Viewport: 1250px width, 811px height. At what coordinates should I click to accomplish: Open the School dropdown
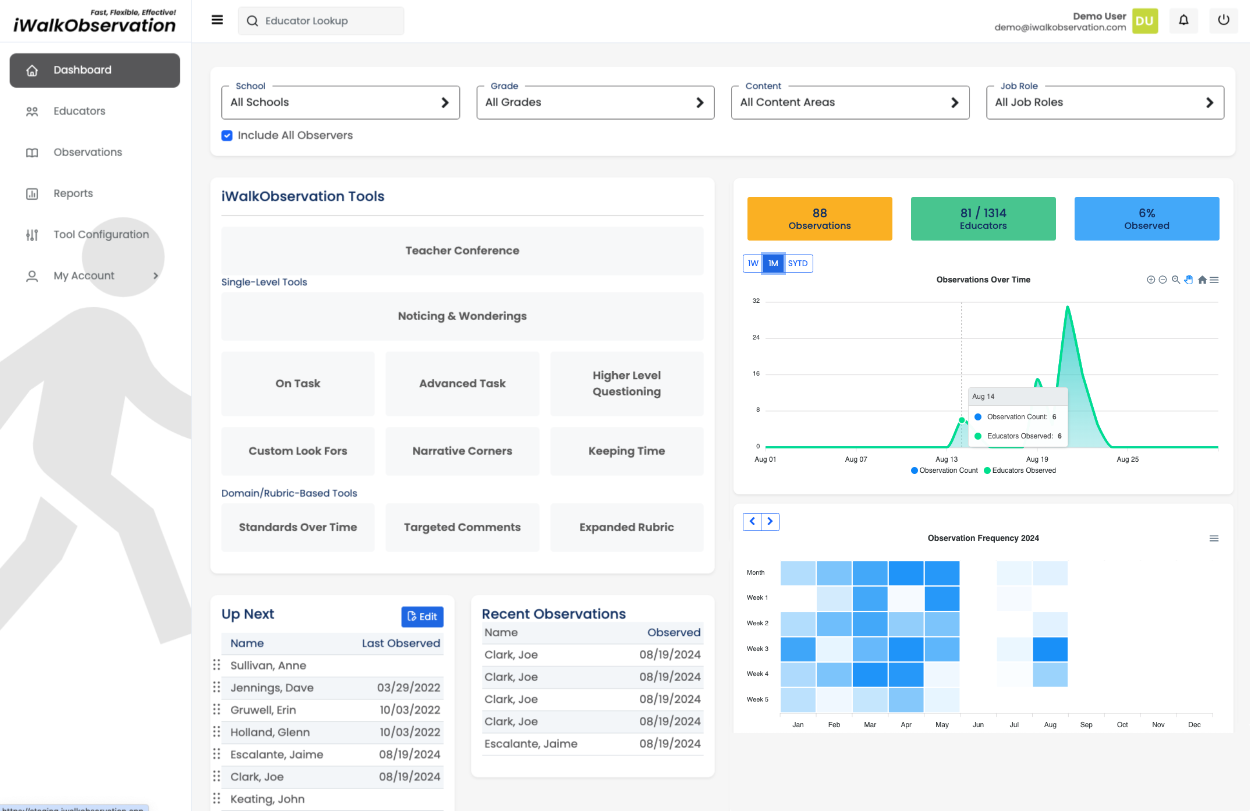point(340,102)
